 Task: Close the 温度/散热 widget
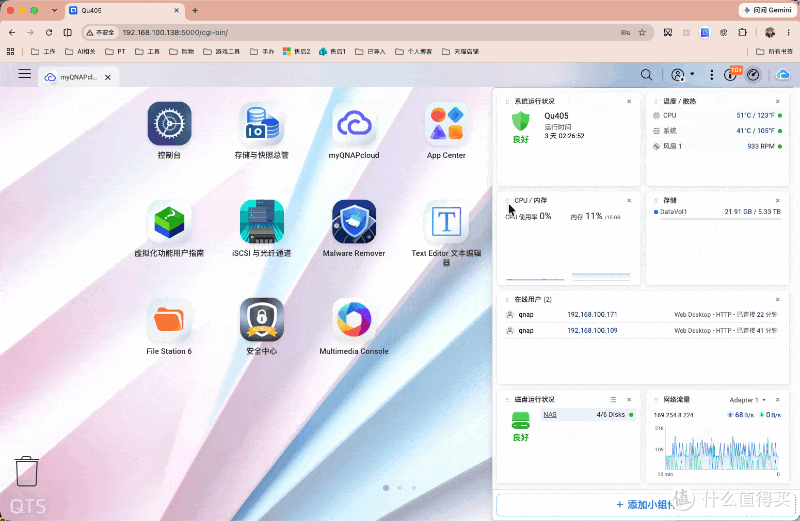tap(778, 102)
